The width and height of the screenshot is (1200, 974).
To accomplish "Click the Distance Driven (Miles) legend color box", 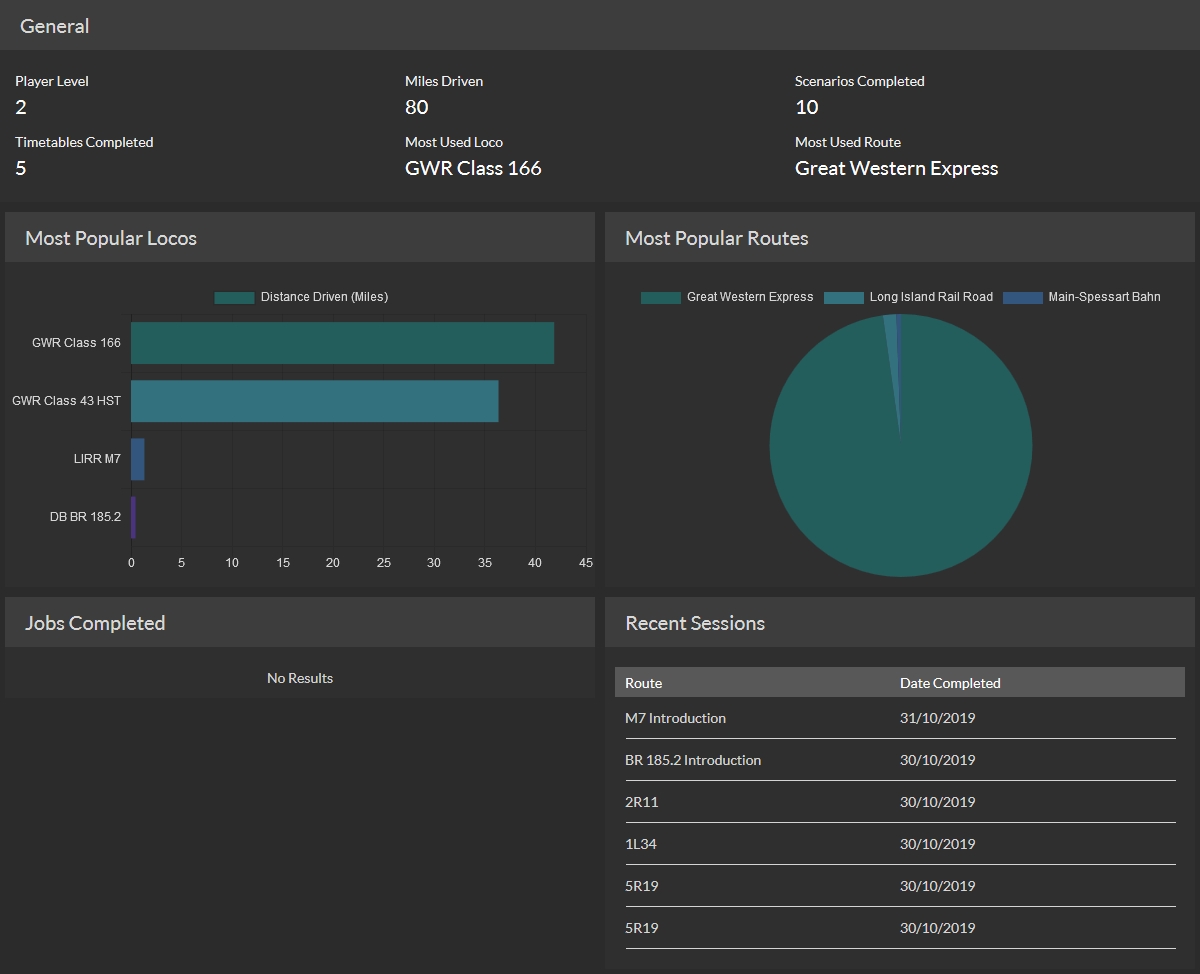I will point(235,297).
